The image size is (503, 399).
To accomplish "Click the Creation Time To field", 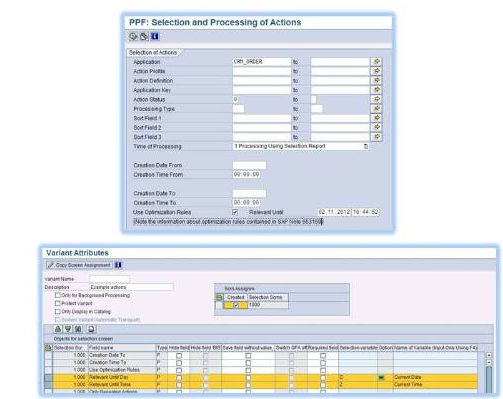I will tap(247, 203).
